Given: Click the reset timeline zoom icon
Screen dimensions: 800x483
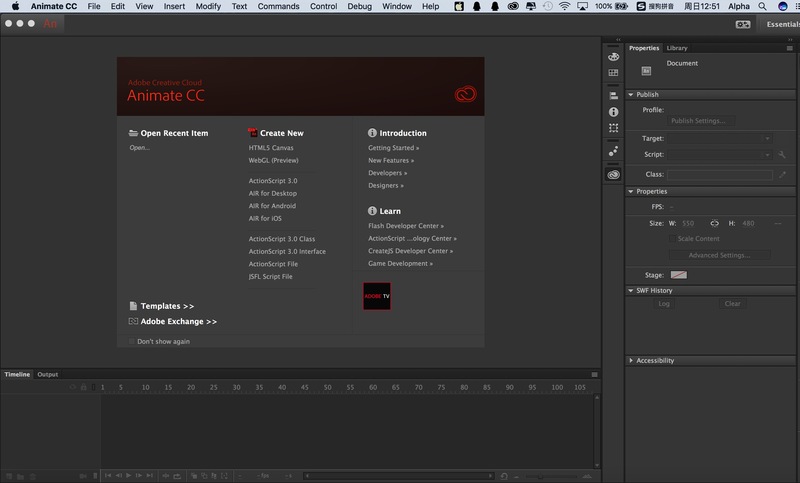Looking at the screenshot, I should (x=504, y=476).
